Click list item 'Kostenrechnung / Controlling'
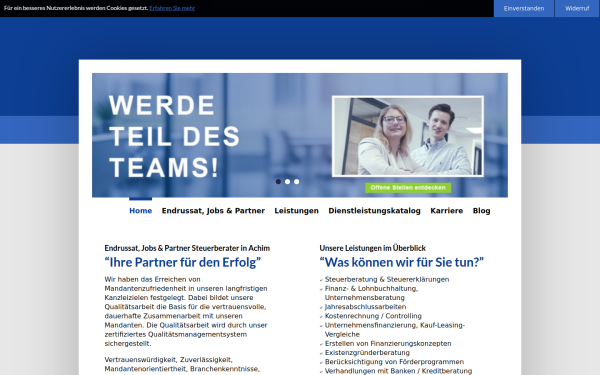 (x=373, y=316)
